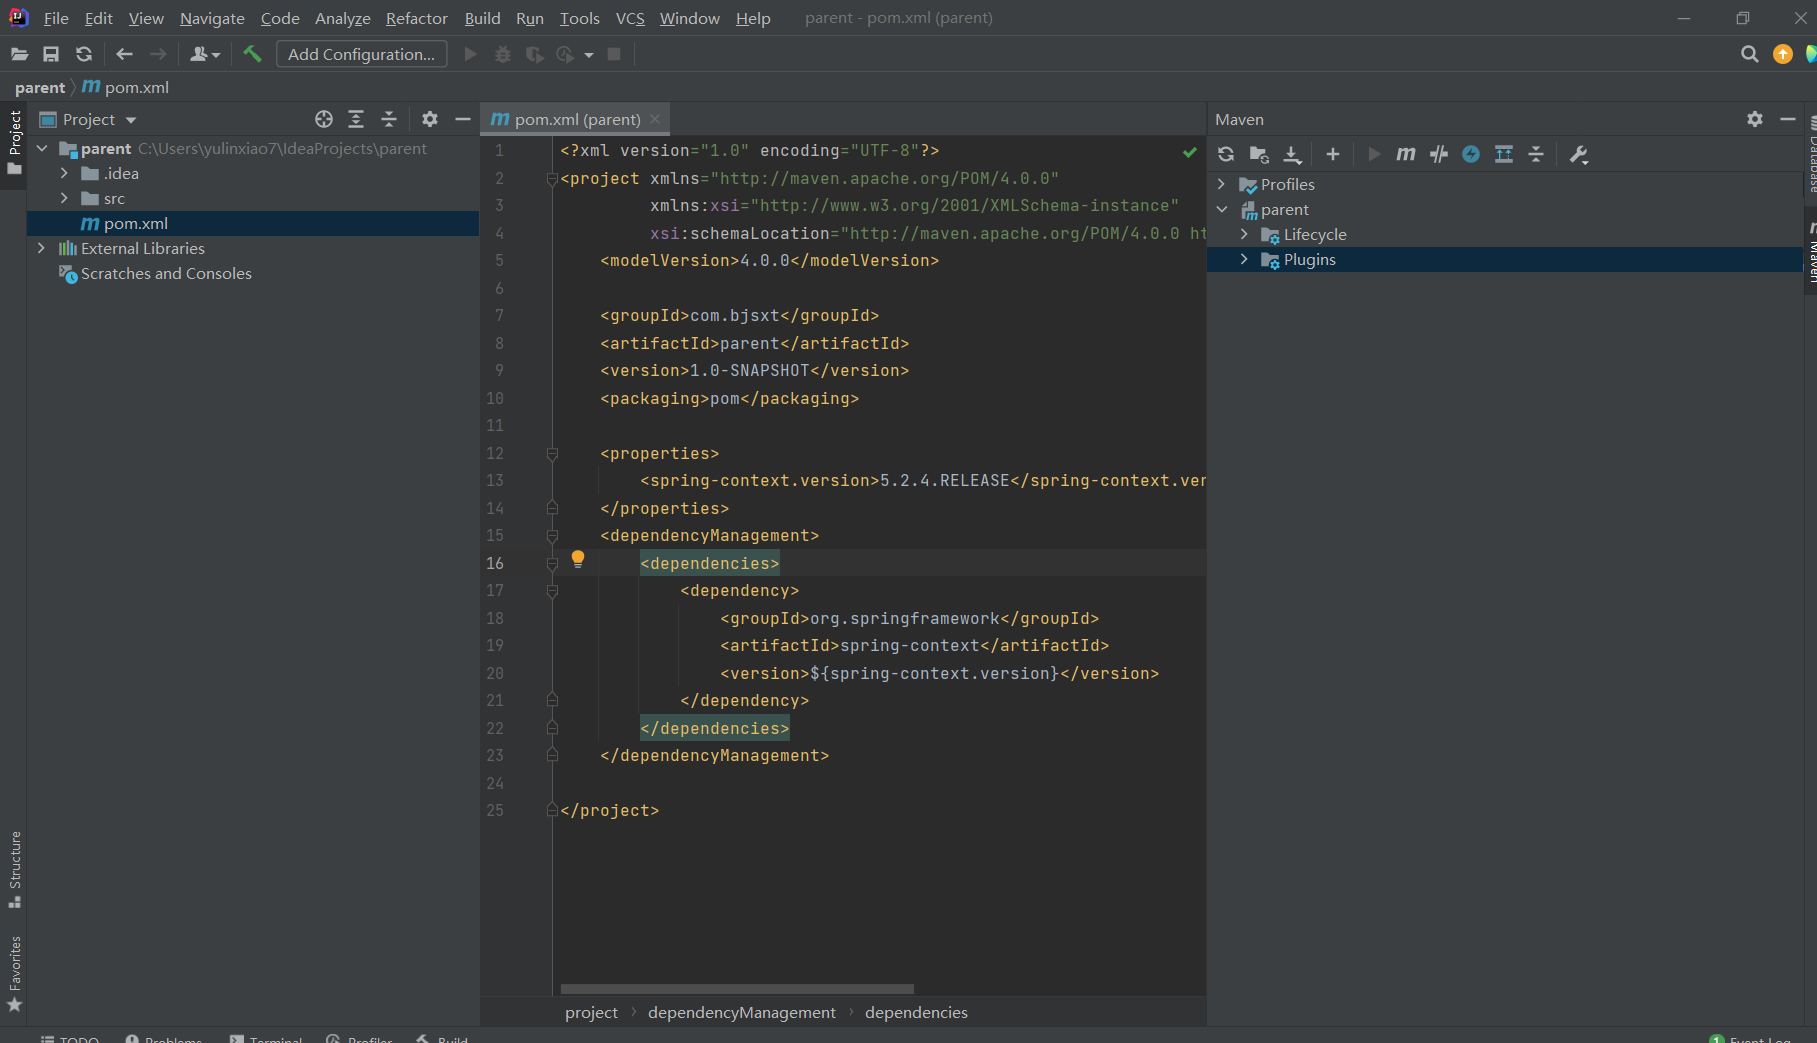Viewport: 1817px width, 1043px height.
Task: Synchronize files using main toolbar reload icon
Action: (84, 54)
